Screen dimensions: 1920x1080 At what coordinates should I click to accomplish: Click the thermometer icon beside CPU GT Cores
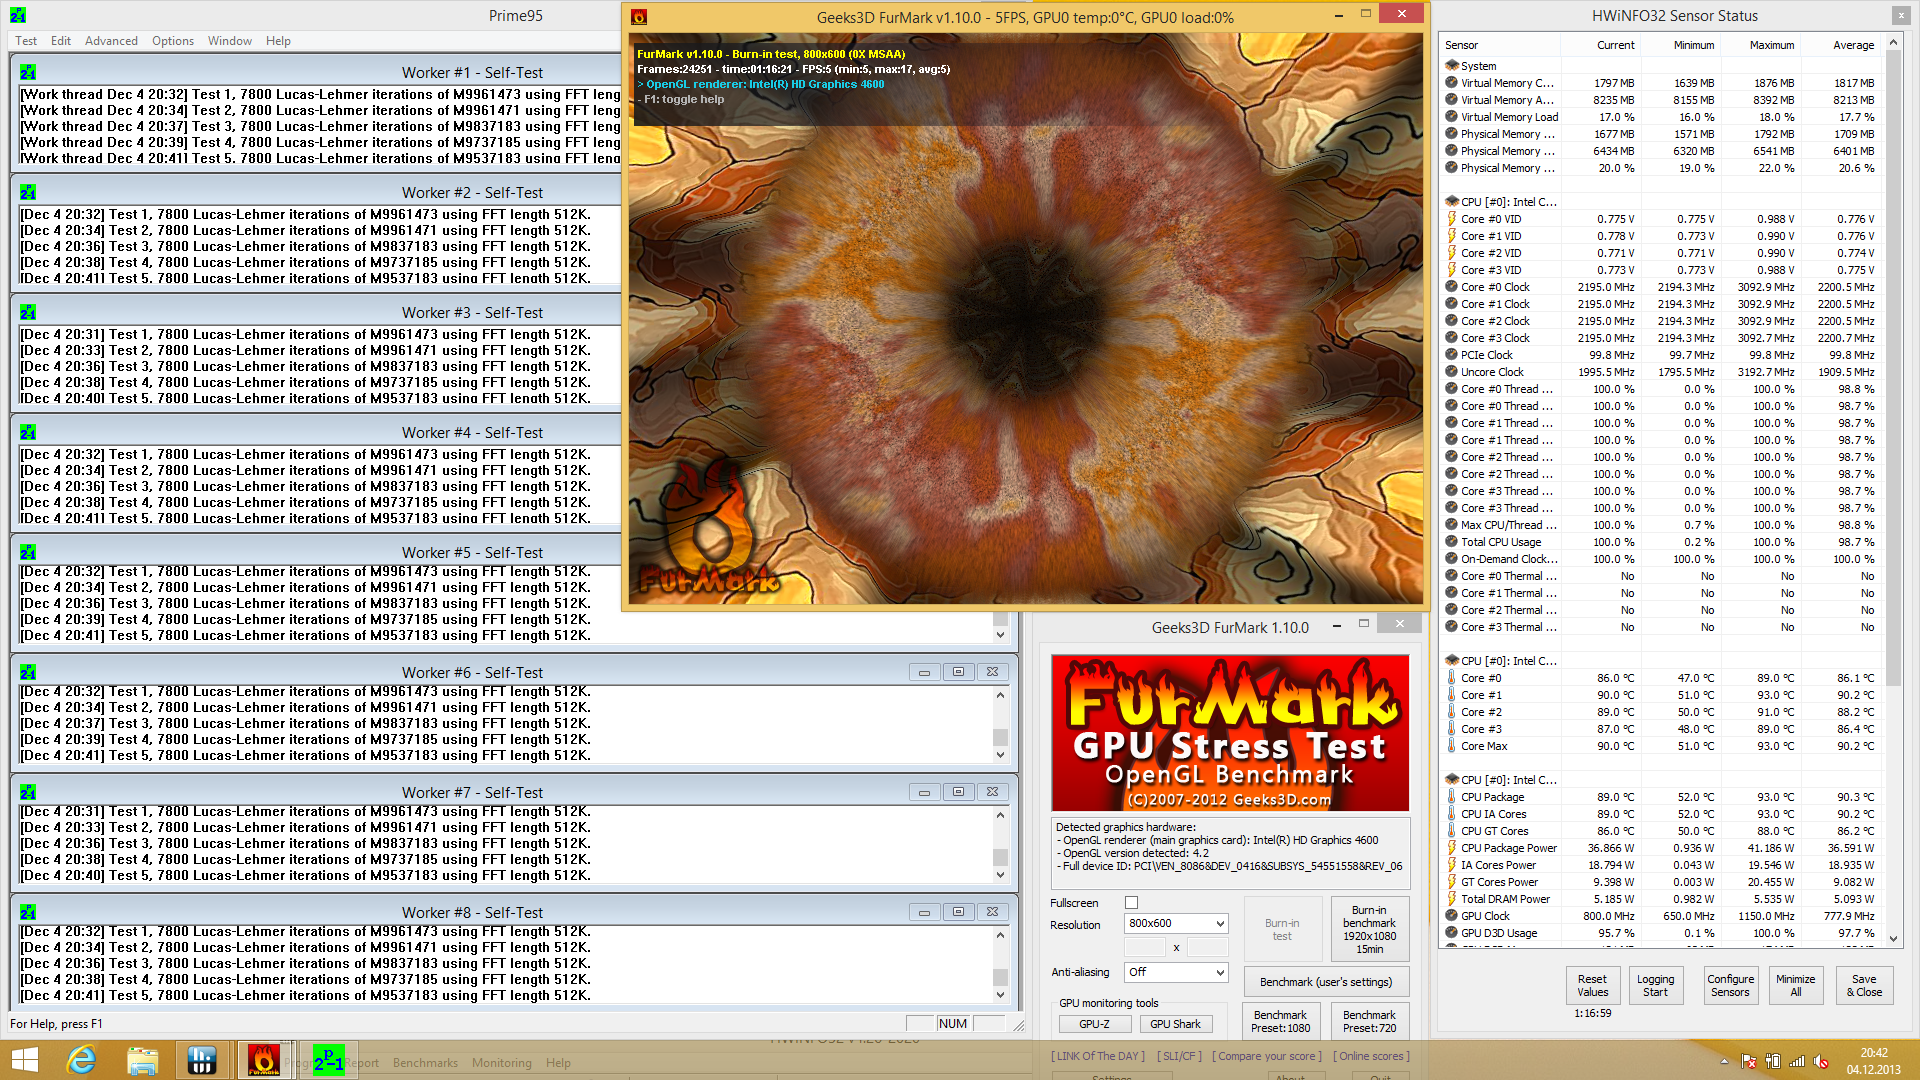(x=1452, y=831)
